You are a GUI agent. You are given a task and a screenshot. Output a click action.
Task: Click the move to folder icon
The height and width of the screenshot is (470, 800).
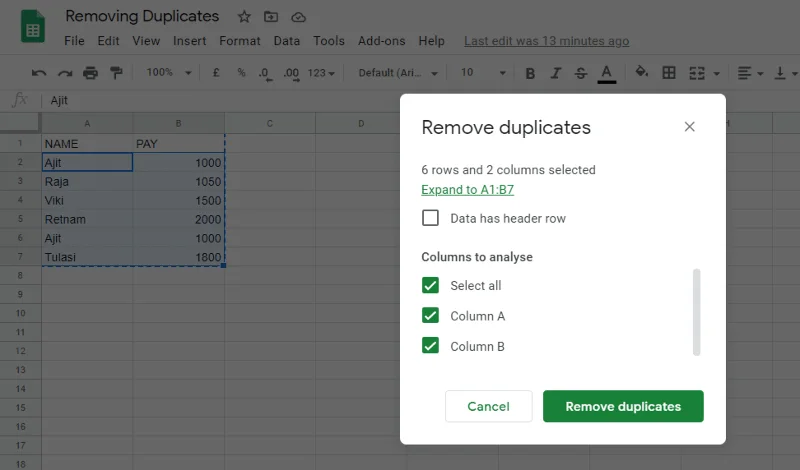tap(271, 17)
